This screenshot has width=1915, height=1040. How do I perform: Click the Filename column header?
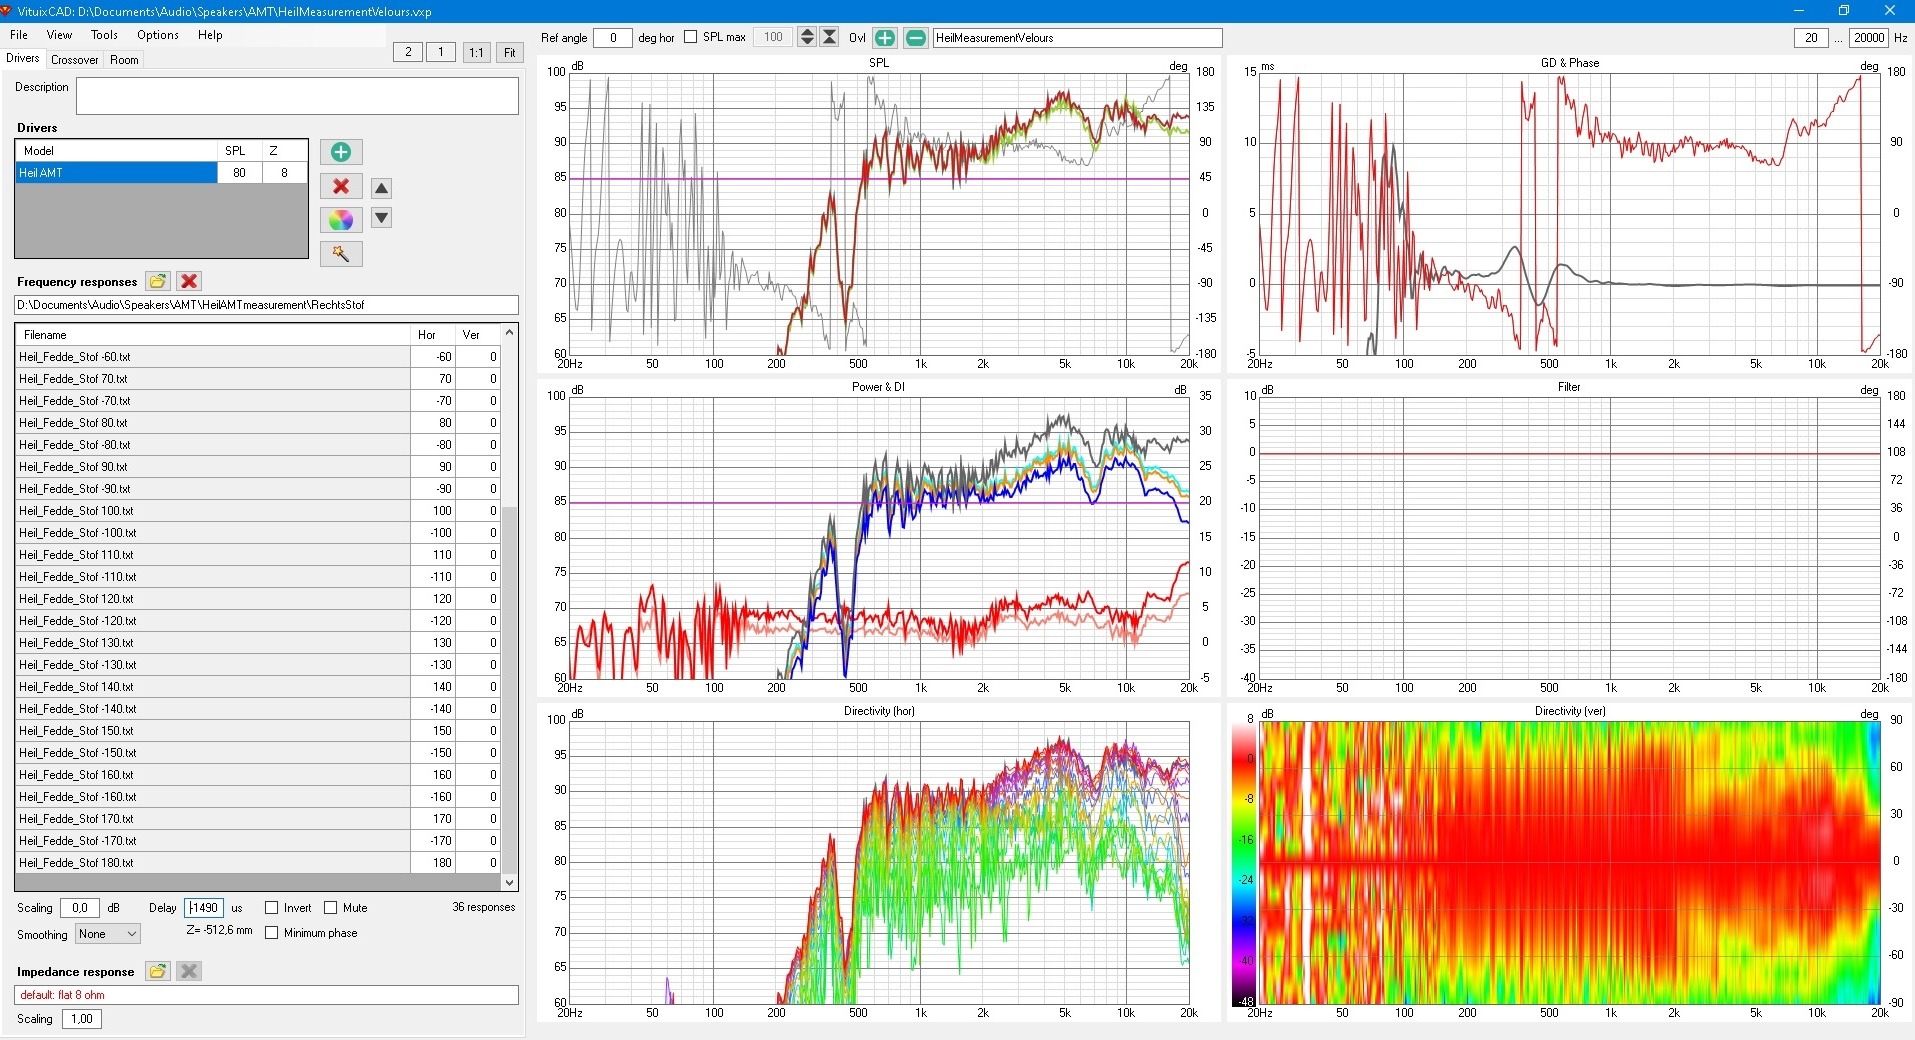tap(213, 335)
